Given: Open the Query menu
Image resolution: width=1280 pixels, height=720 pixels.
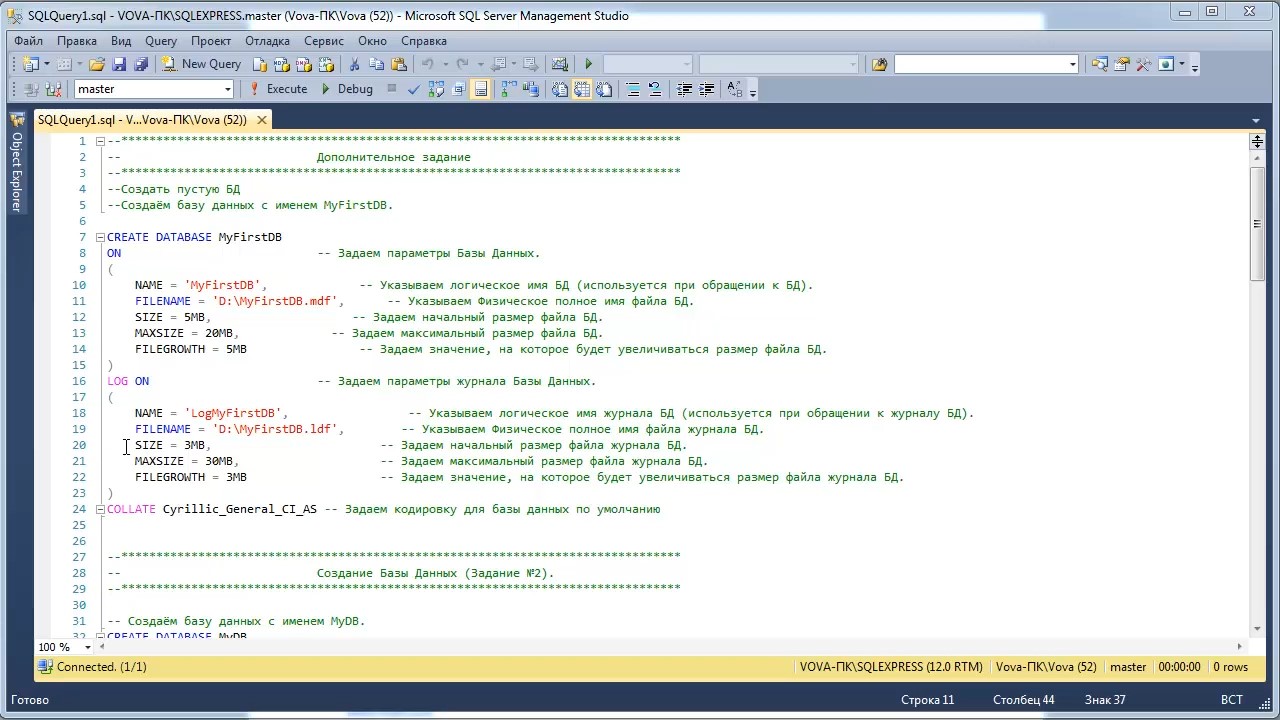Looking at the screenshot, I should point(161,41).
